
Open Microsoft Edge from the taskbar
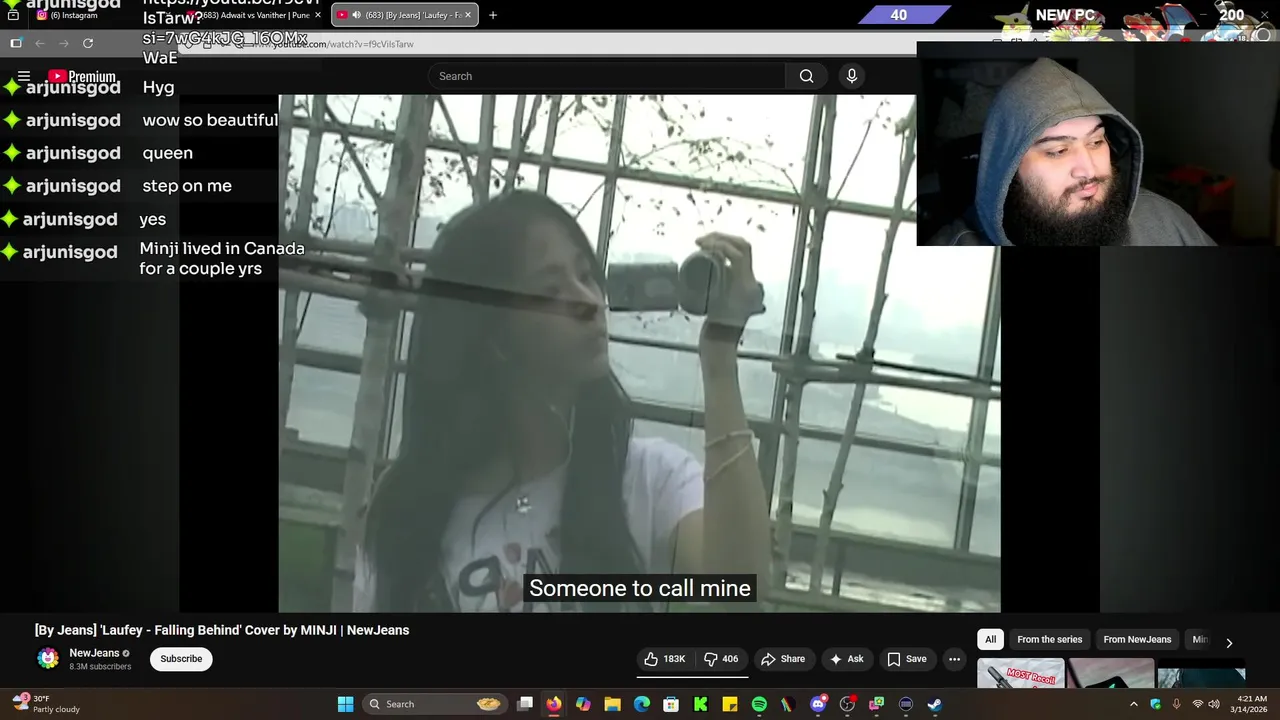[x=642, y=704]
